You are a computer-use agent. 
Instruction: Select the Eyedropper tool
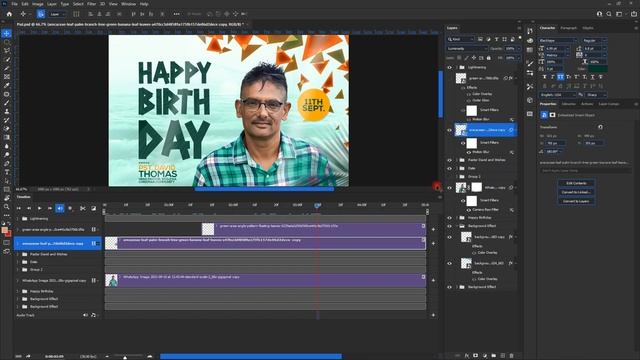pos(7,85)
